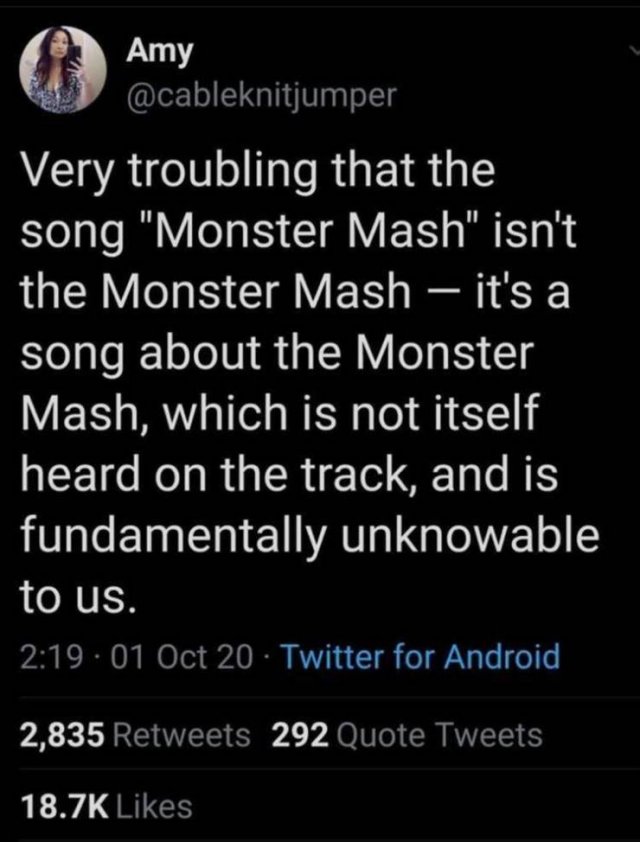View the 292 Quote Tweets list
640x842 pixels.
[407, 735]
